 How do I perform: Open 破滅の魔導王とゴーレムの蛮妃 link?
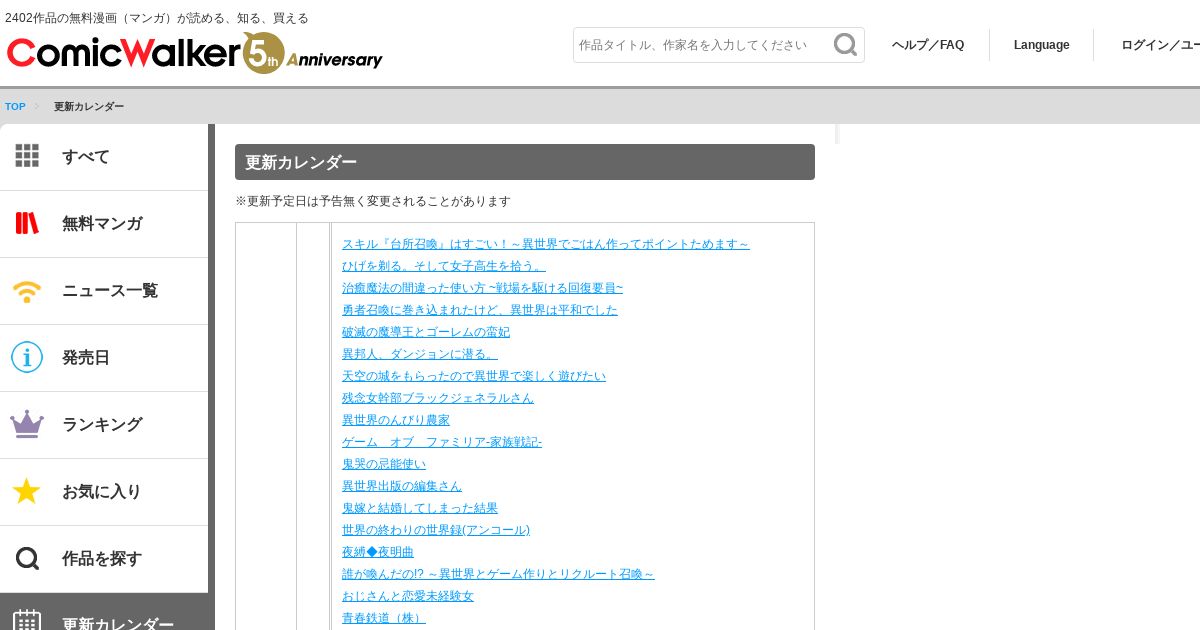coord(426,332)
